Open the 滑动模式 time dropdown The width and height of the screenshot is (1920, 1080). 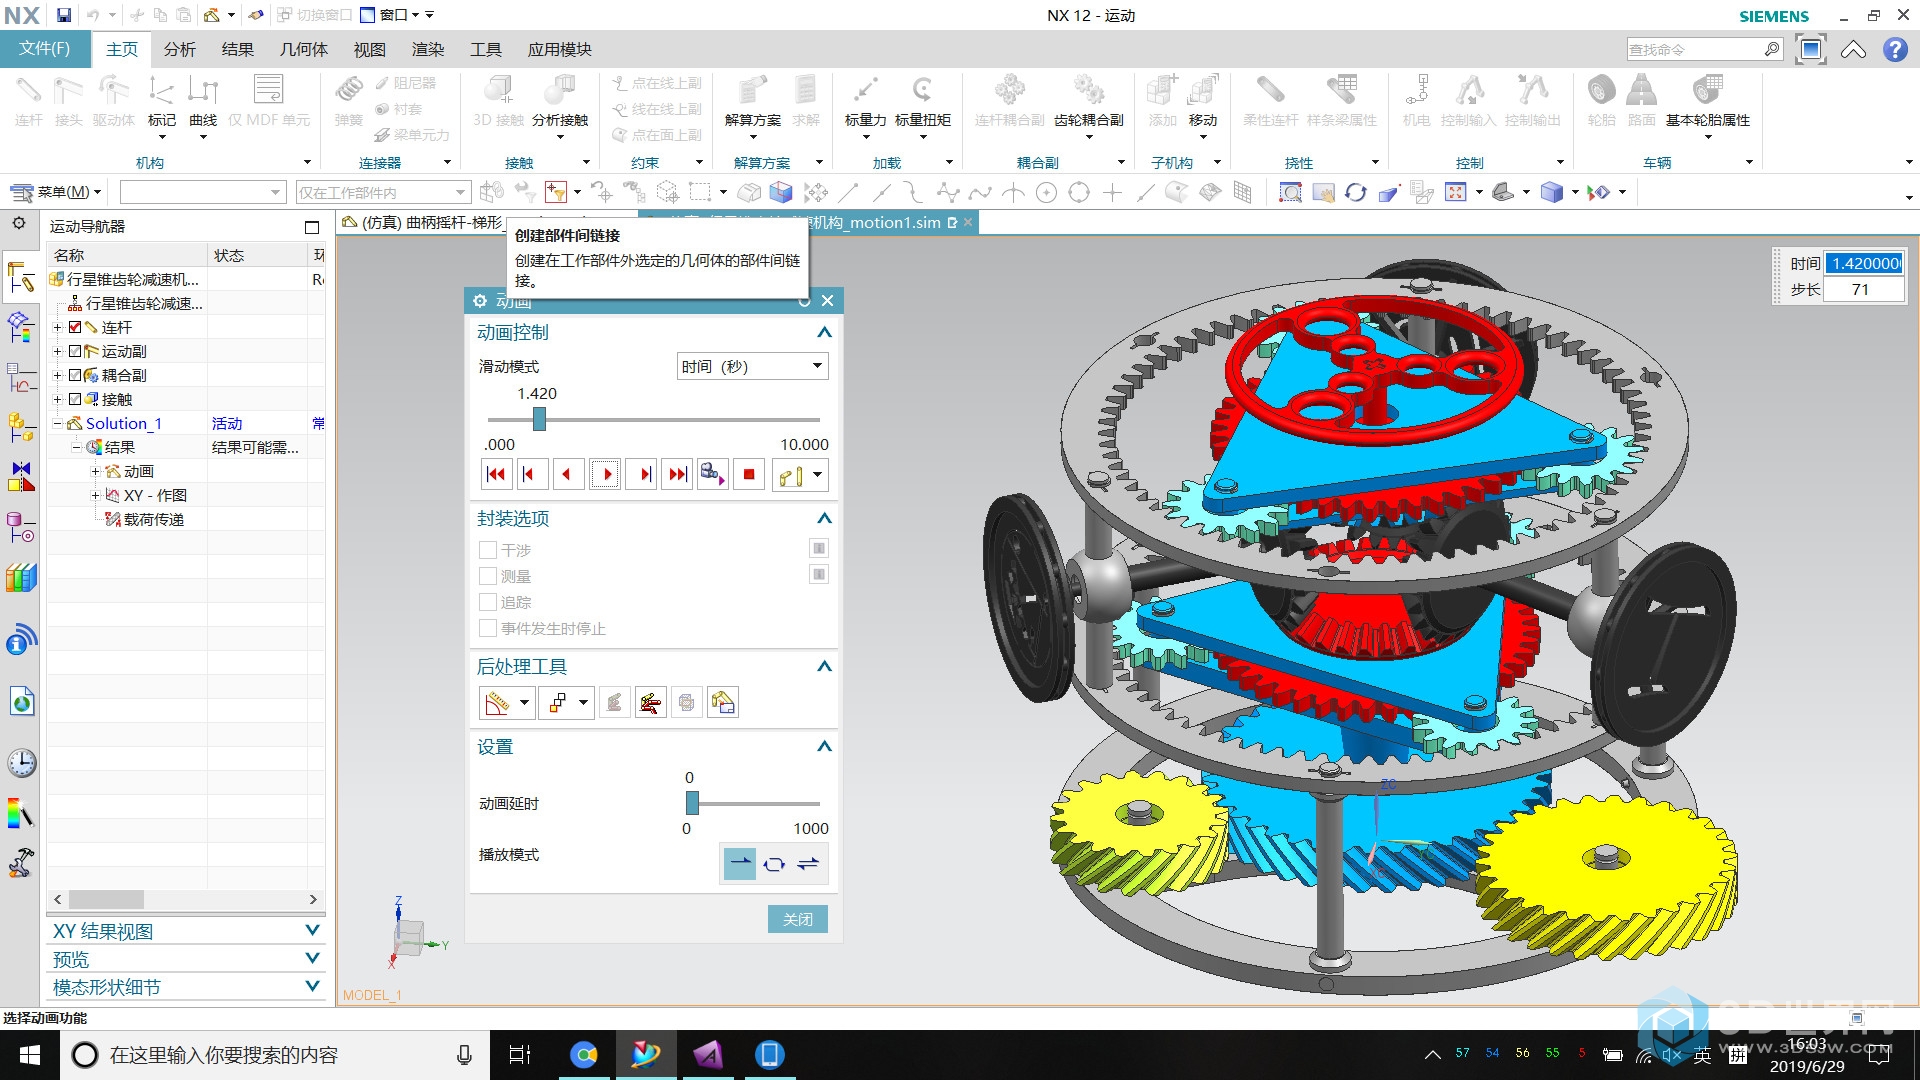click(x=752, y=366)
